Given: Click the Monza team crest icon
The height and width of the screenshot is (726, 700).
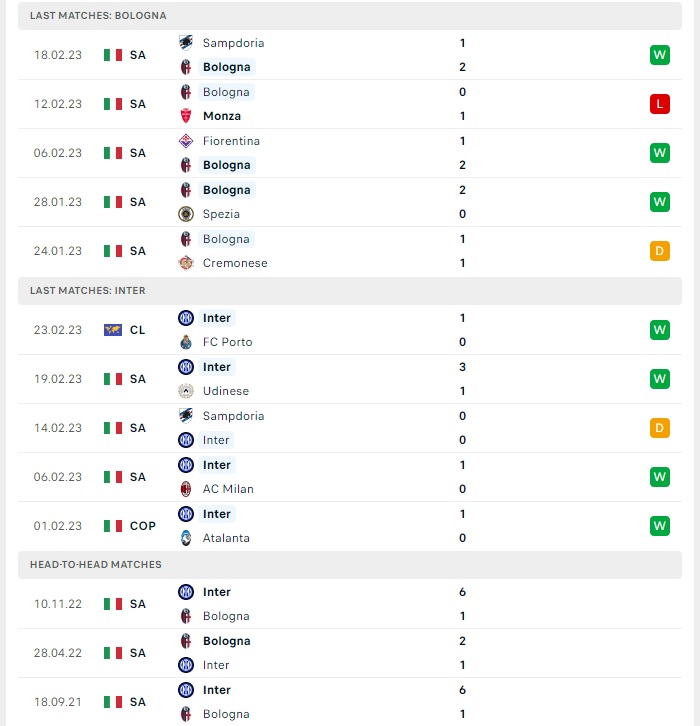Looking at the screenshot, I should [186, 116].
